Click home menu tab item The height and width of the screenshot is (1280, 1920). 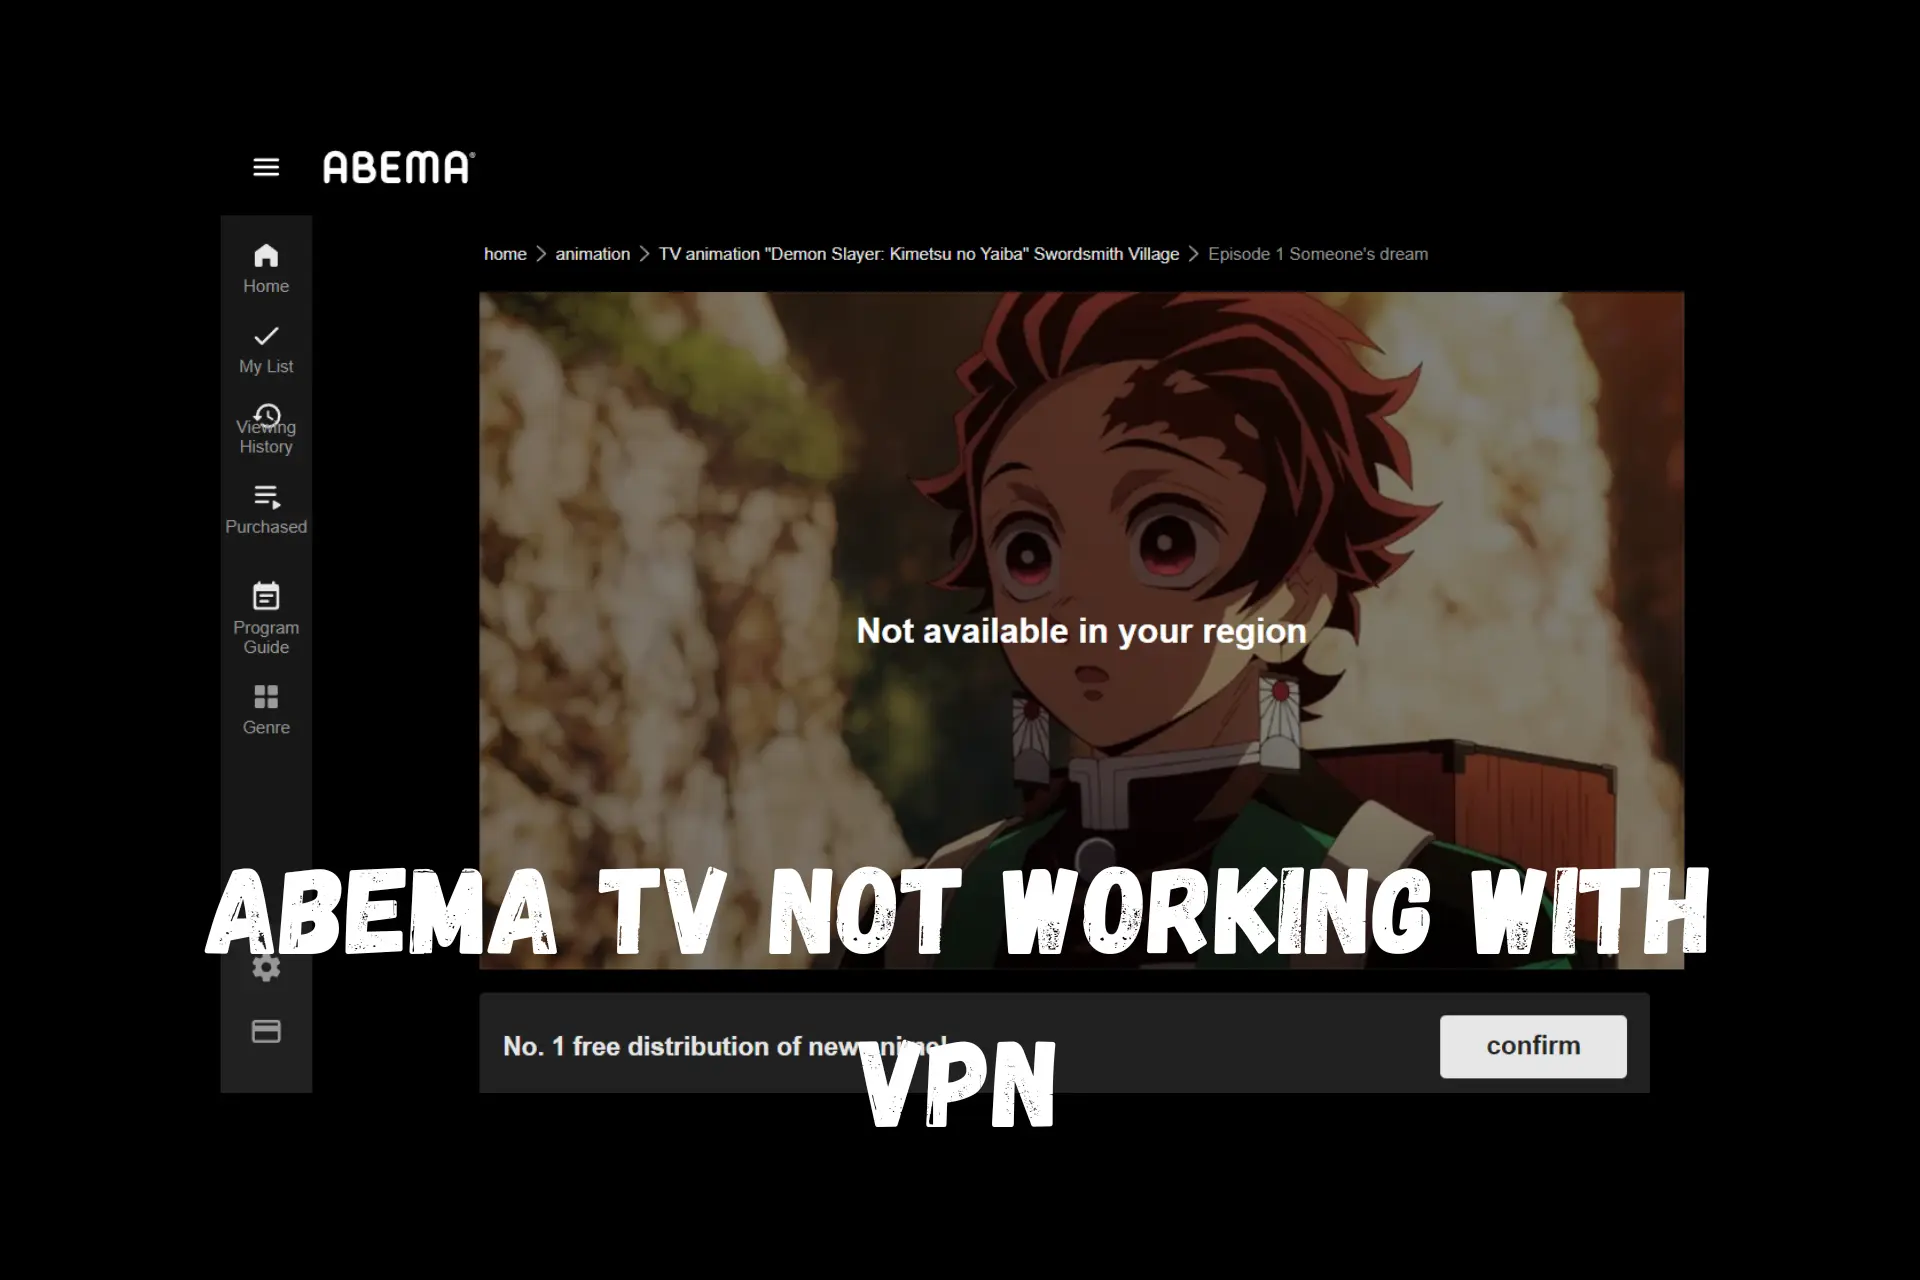266,269
